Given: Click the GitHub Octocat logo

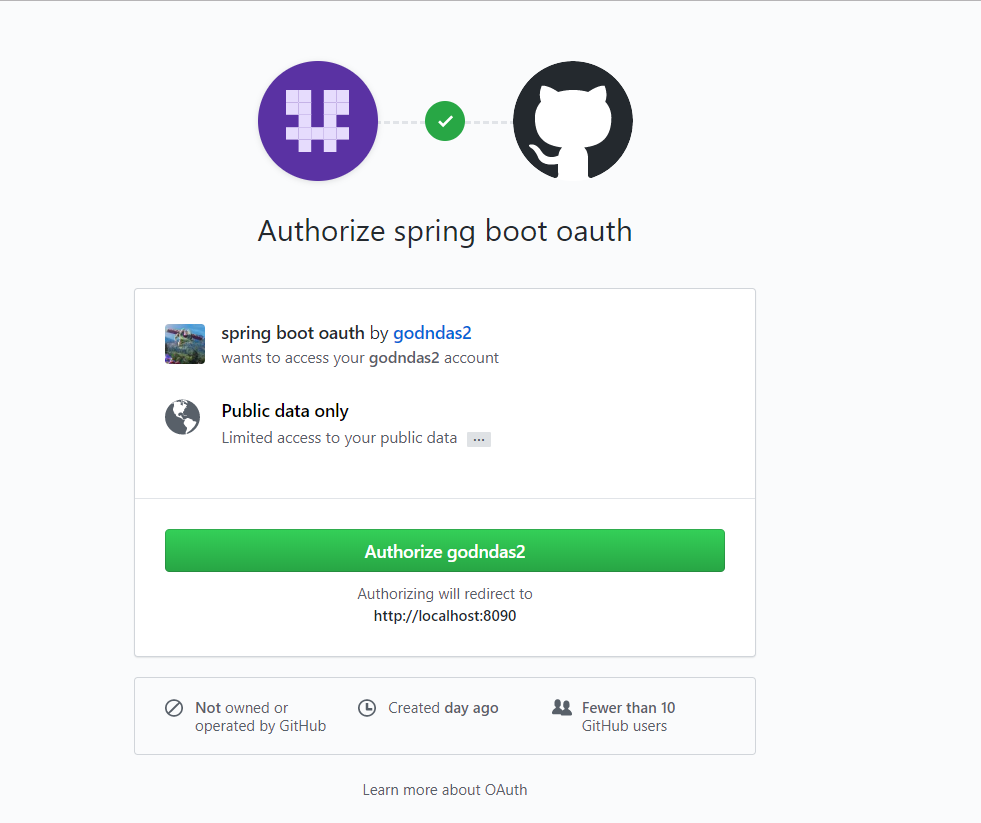Looking at the screenshot, I should click(x=572, y=120).
